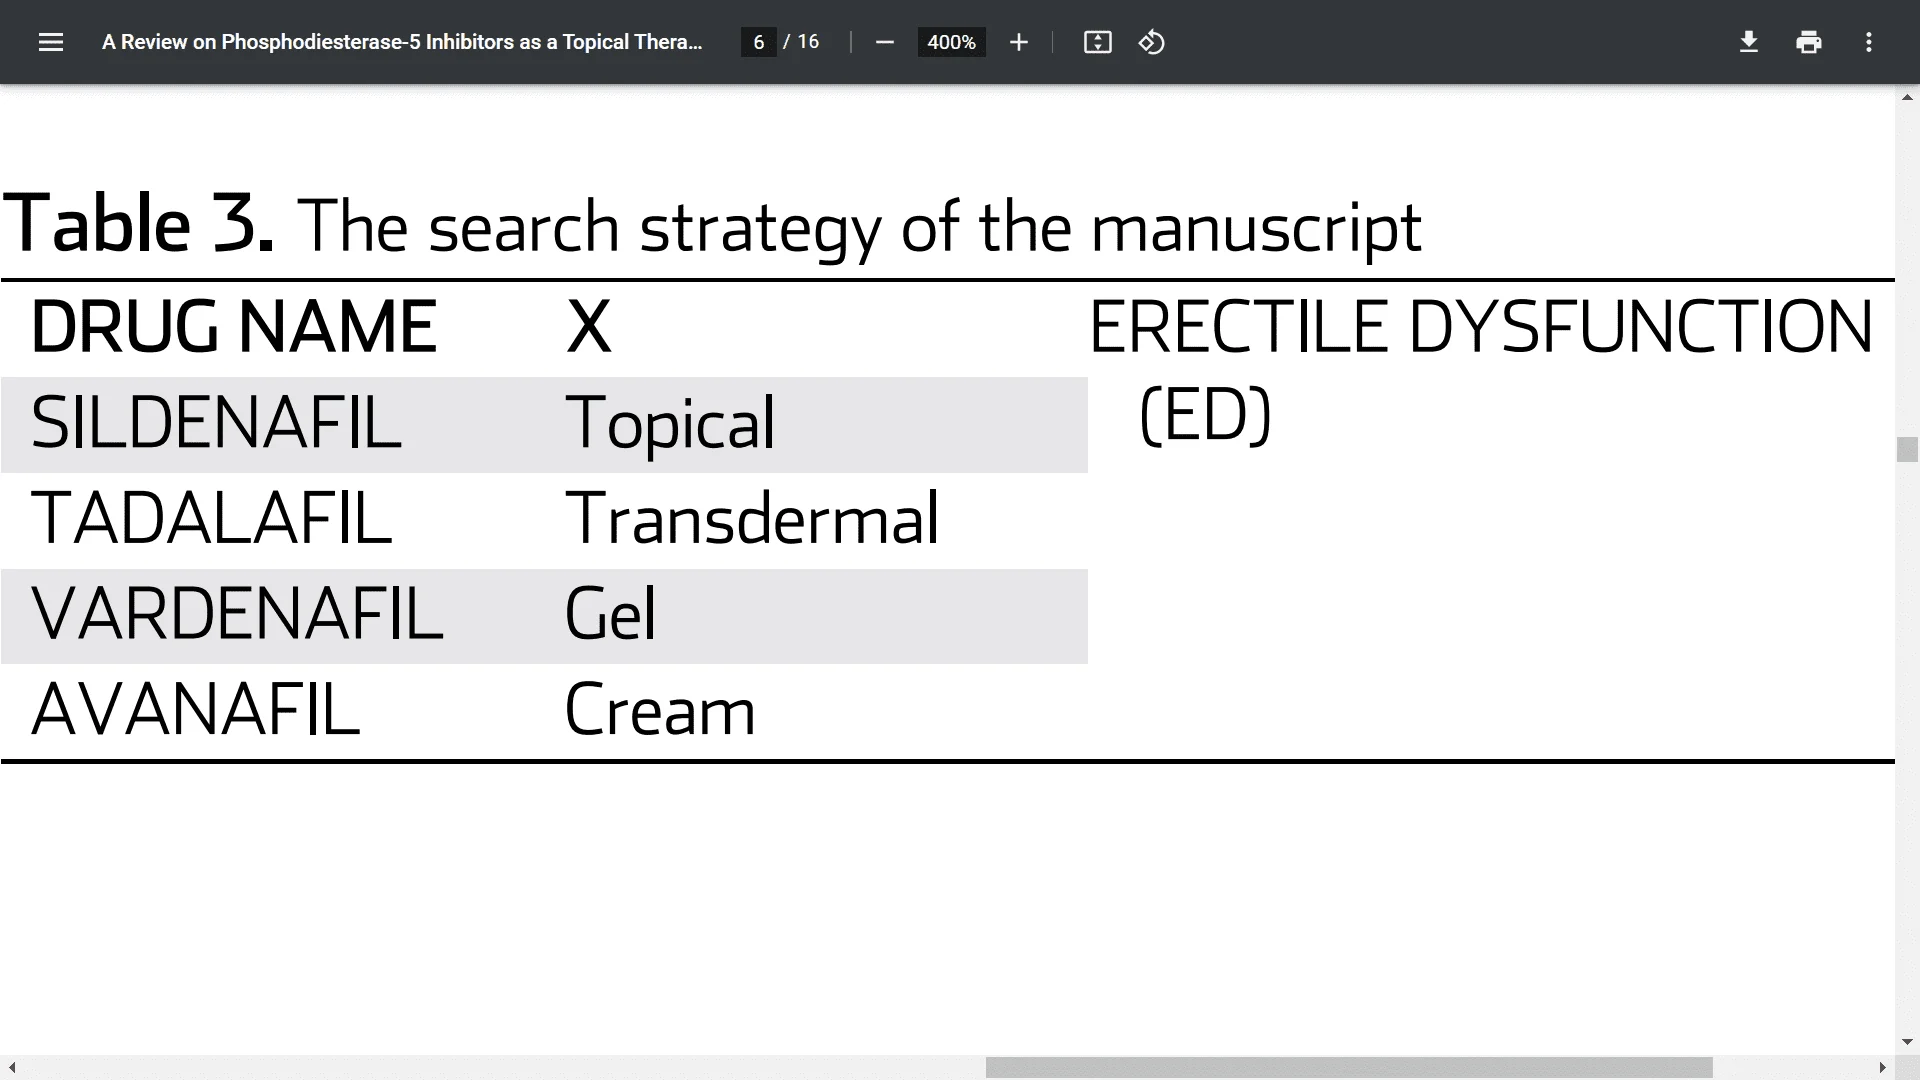Click the 'DRUG NAME' header cell
The width and height of the screenshot is (1920, 1080).
[234, 327]
